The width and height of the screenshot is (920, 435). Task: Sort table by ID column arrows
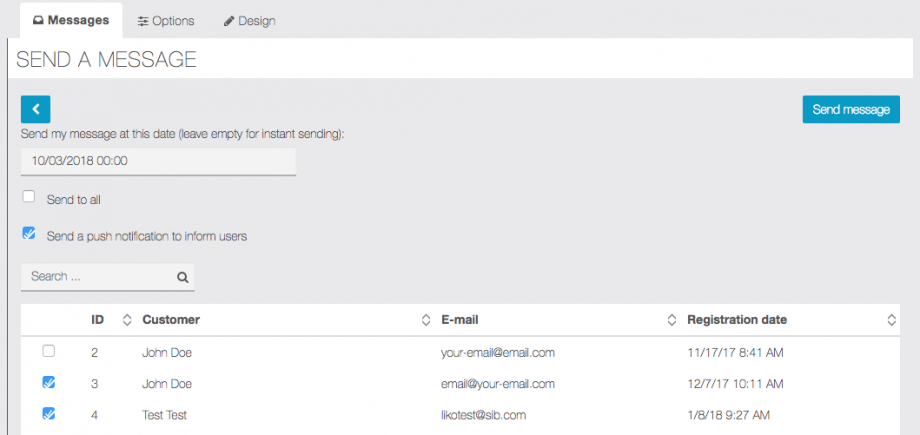click(x=127, y=320)
